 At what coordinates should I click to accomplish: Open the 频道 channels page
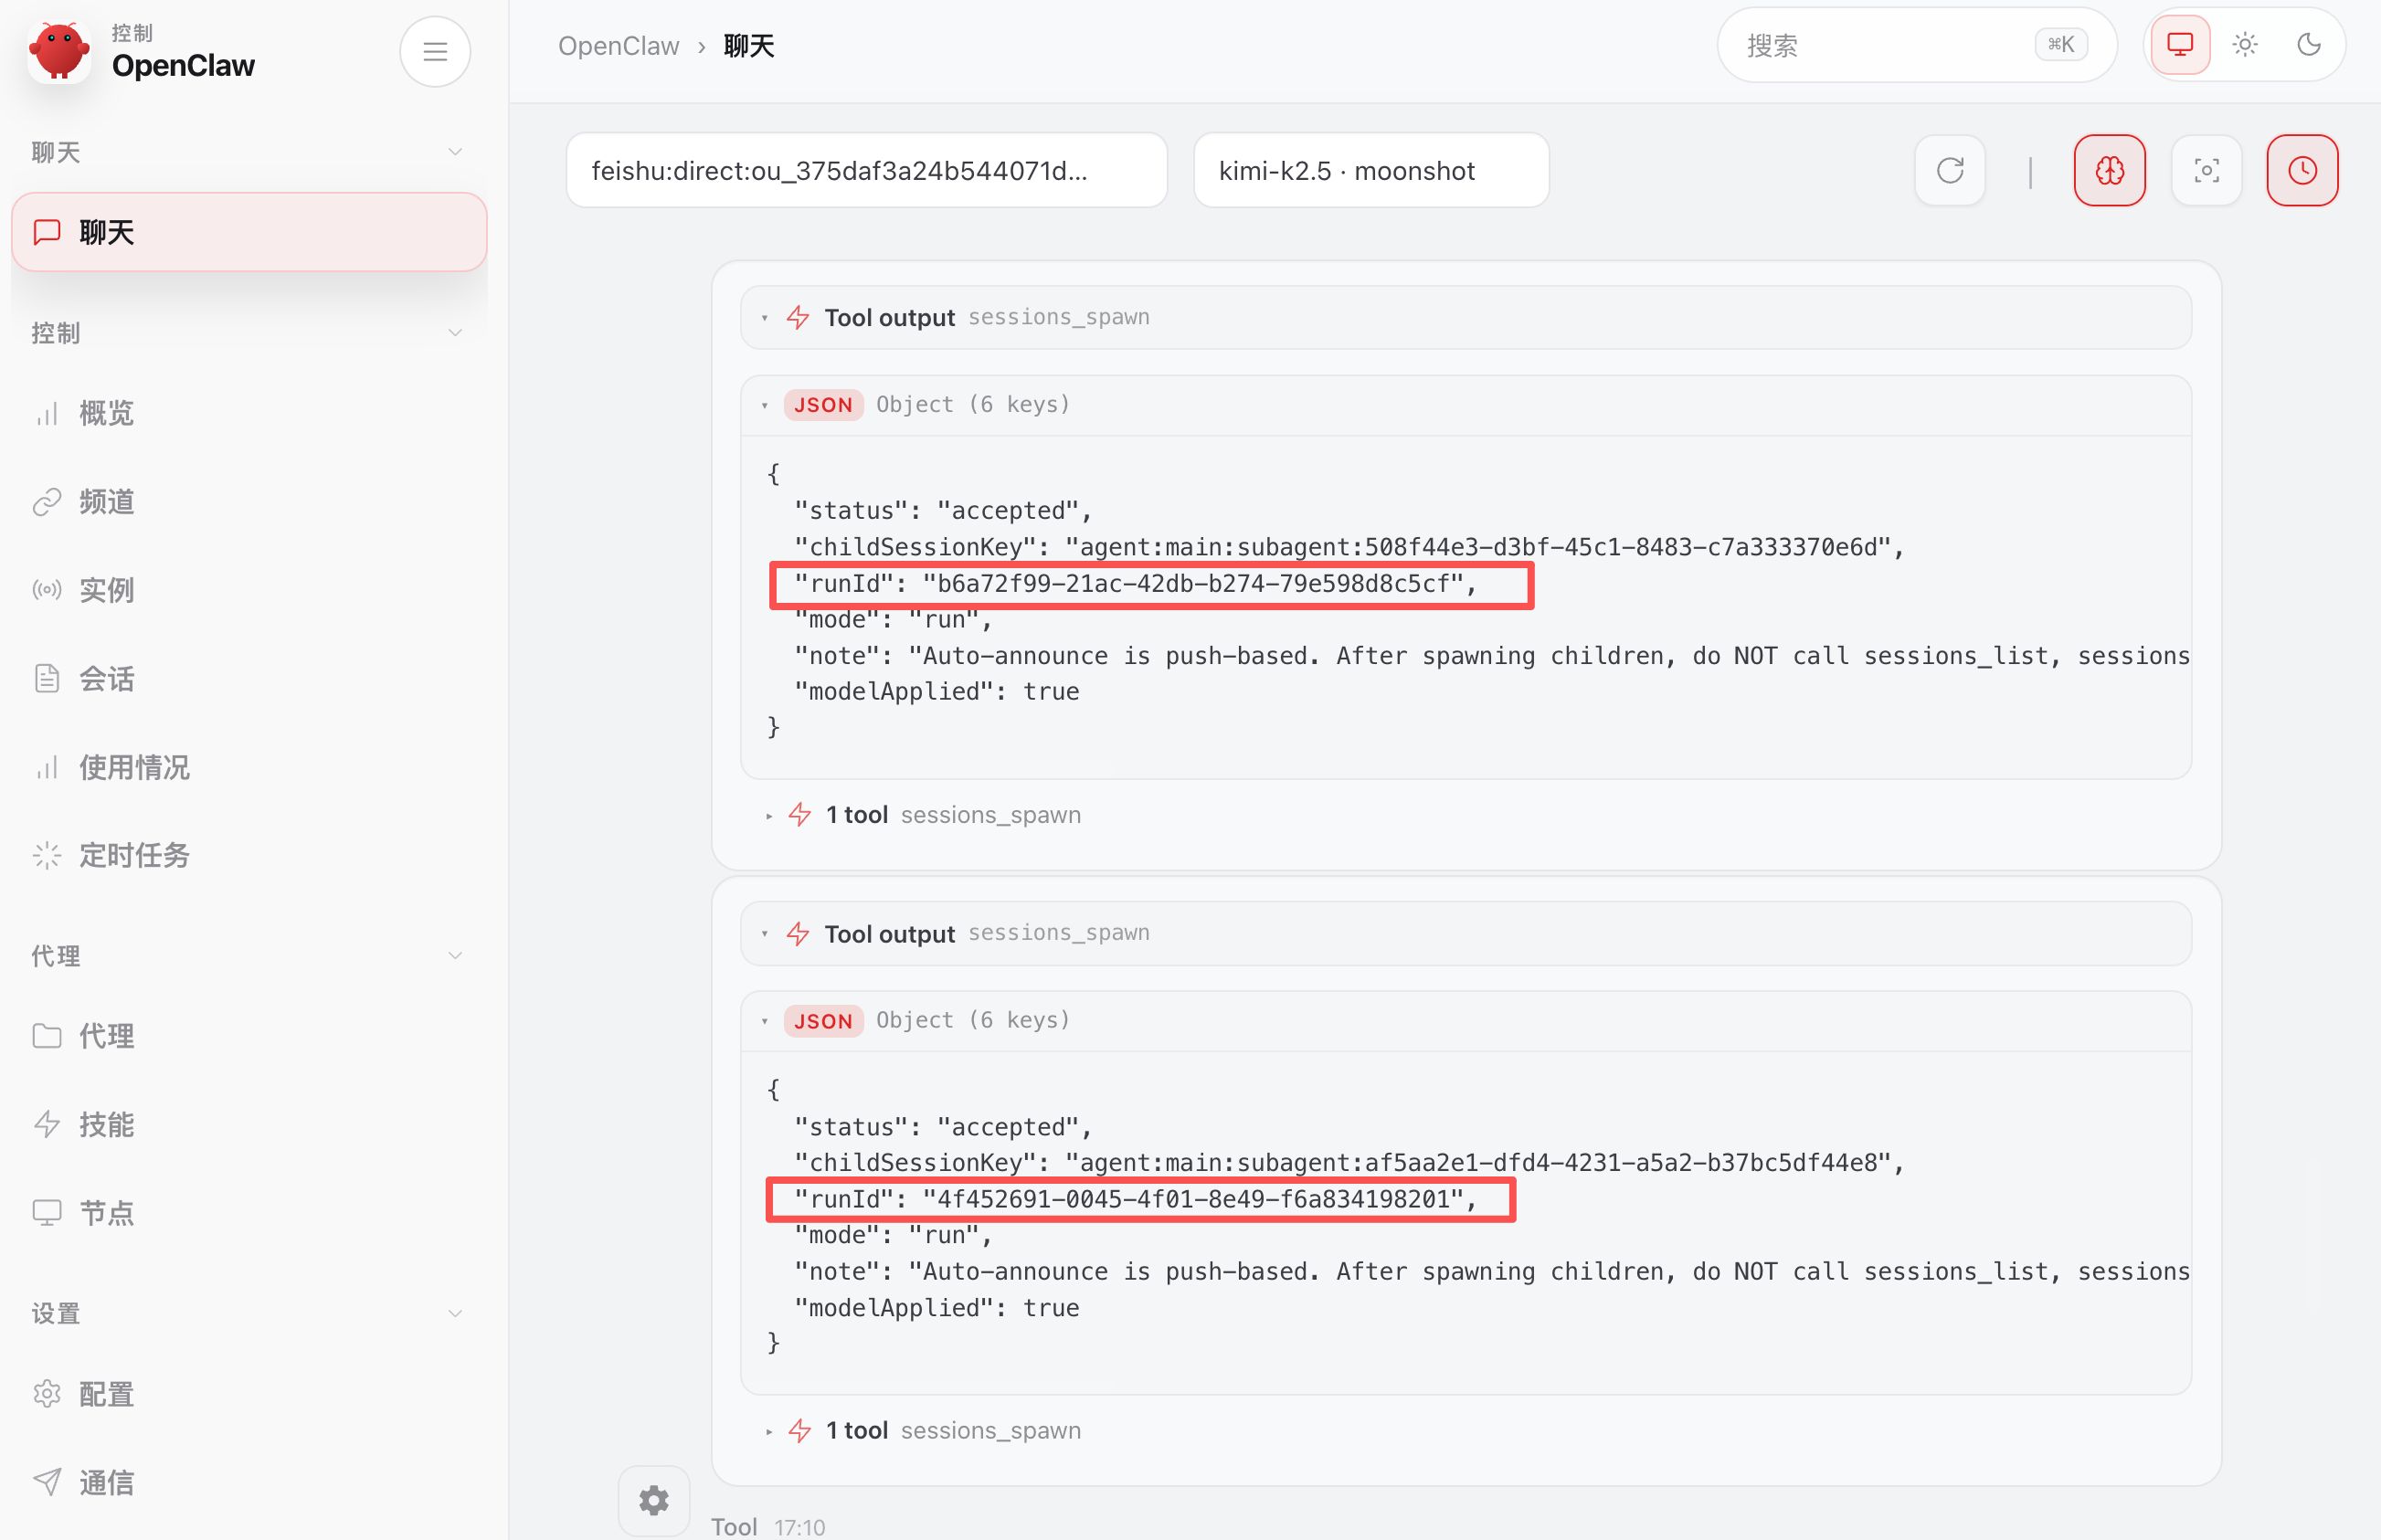[106, 502]
